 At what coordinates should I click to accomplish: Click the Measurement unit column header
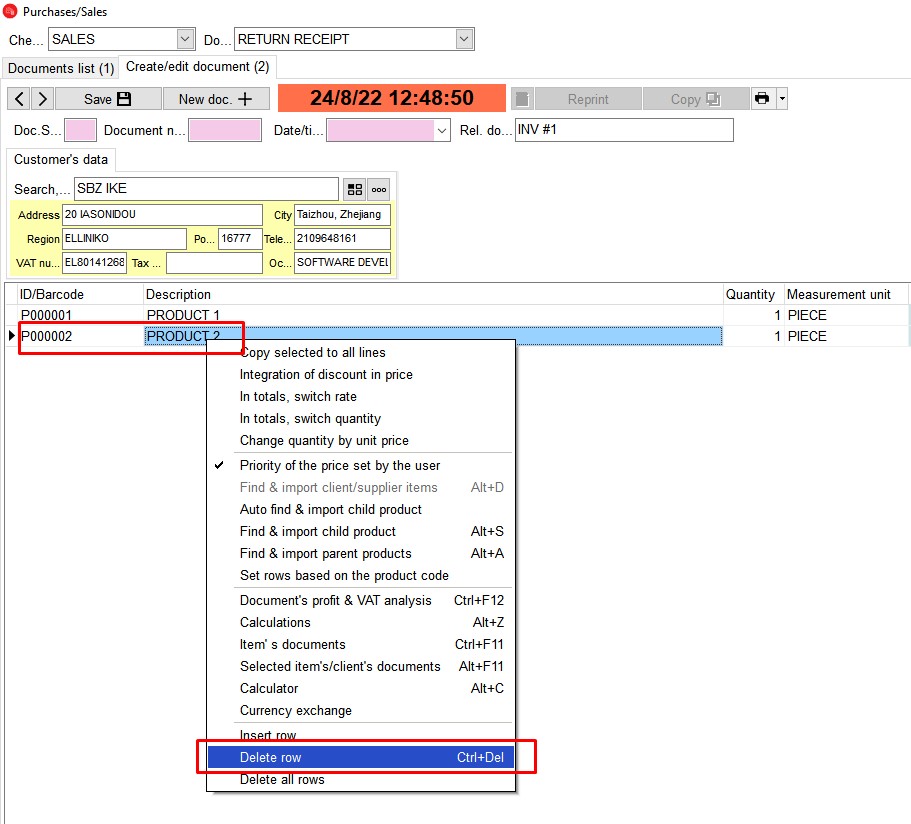click(845, 295)
